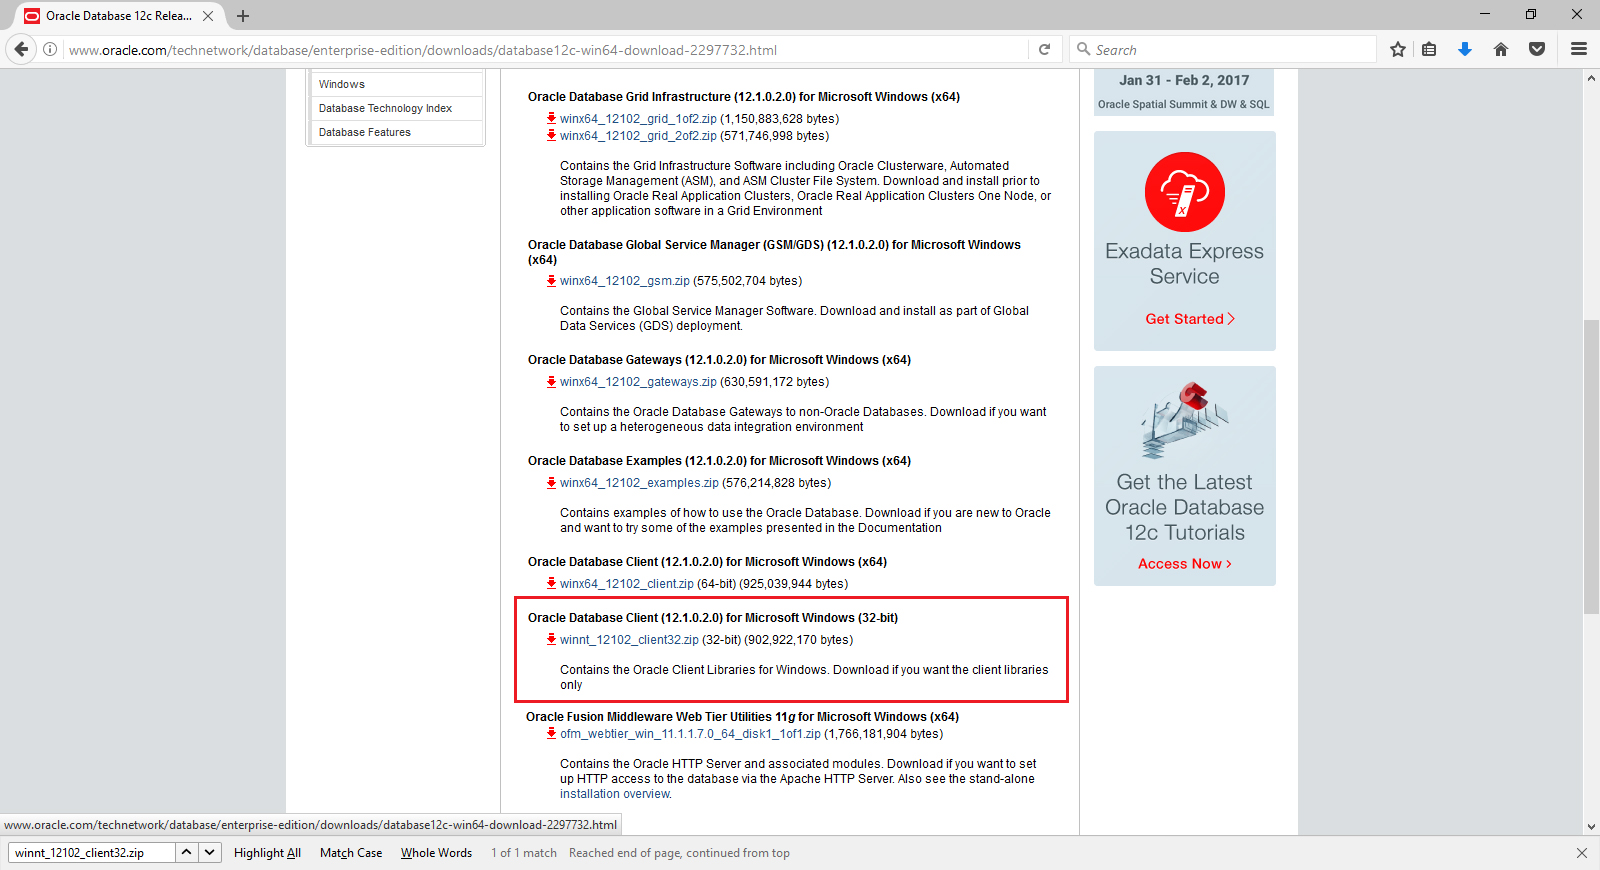Click the browser back arrow button
This screenshot has height=870, width=1600.
pos(21,49)
